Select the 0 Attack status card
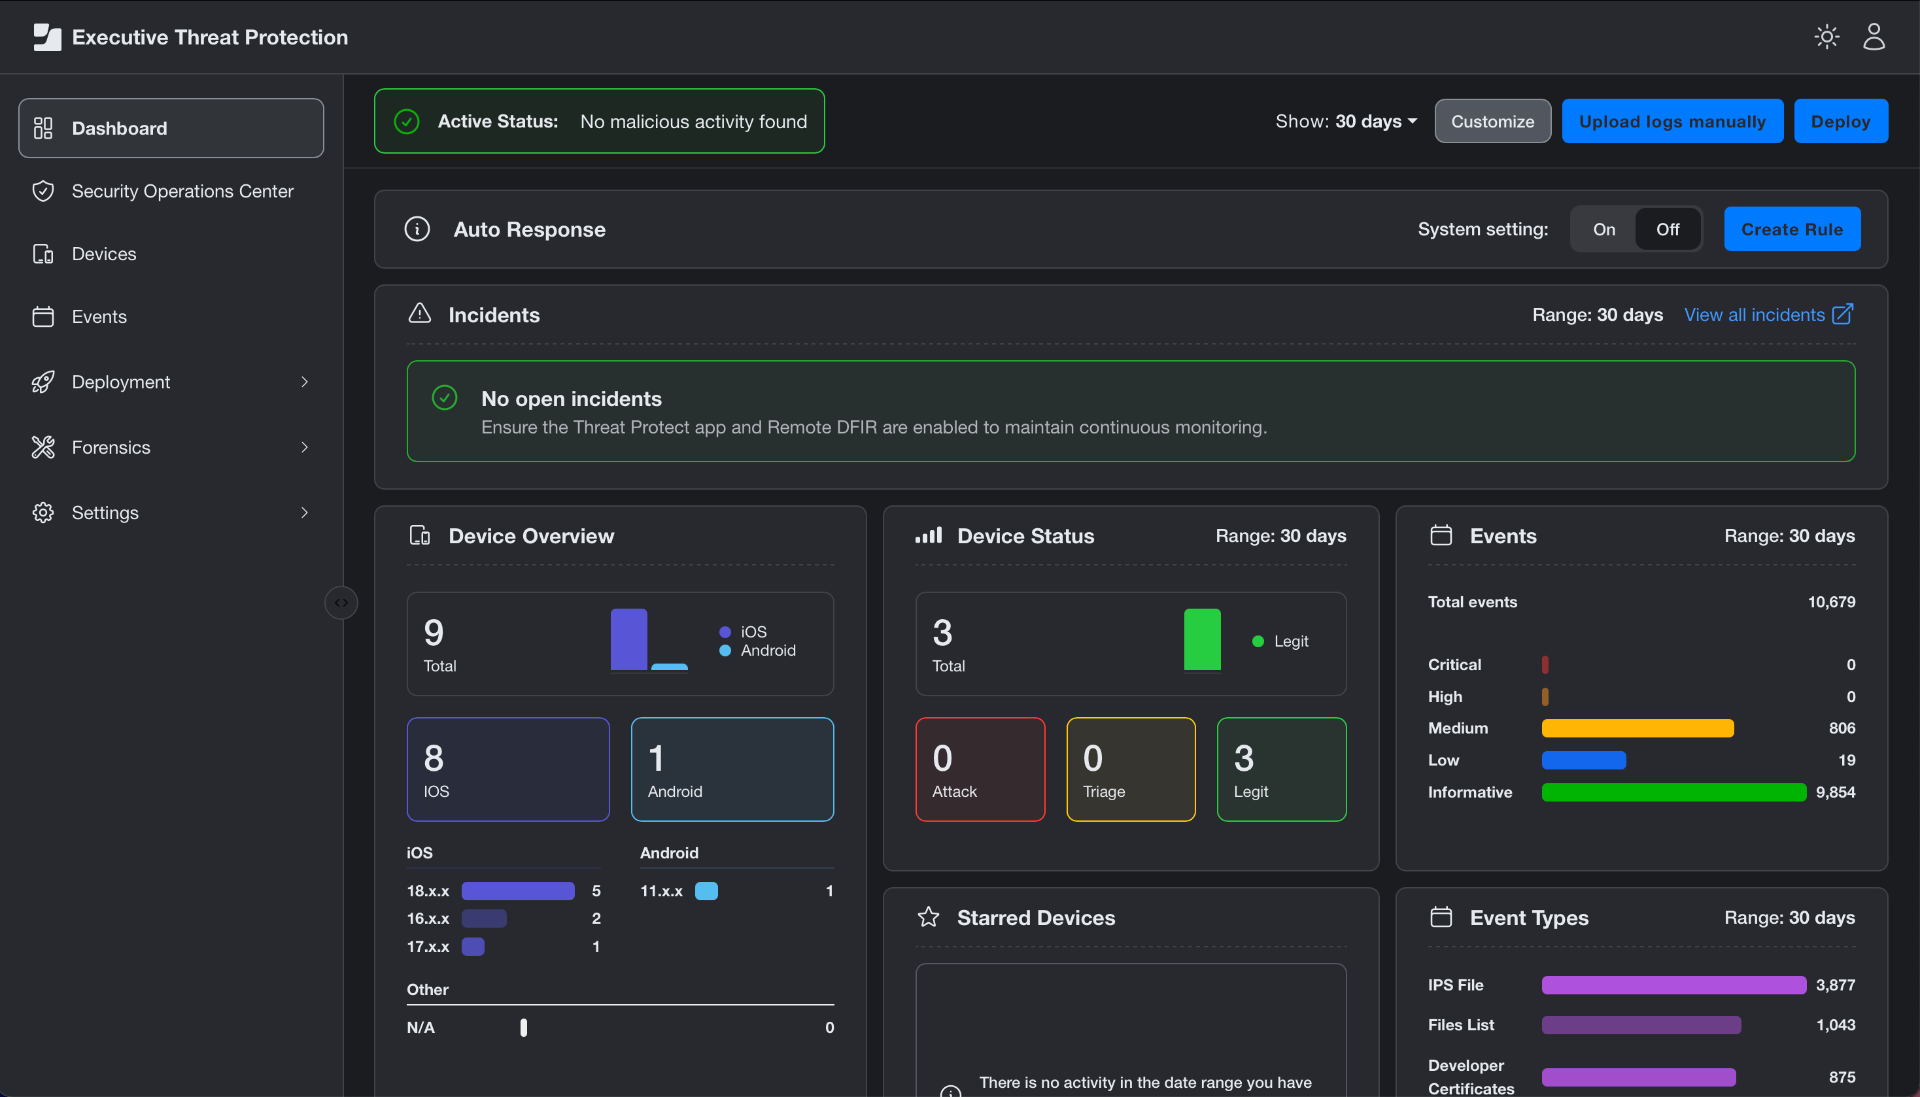Screen dimensions: 1920x1097 pos(980,769)
